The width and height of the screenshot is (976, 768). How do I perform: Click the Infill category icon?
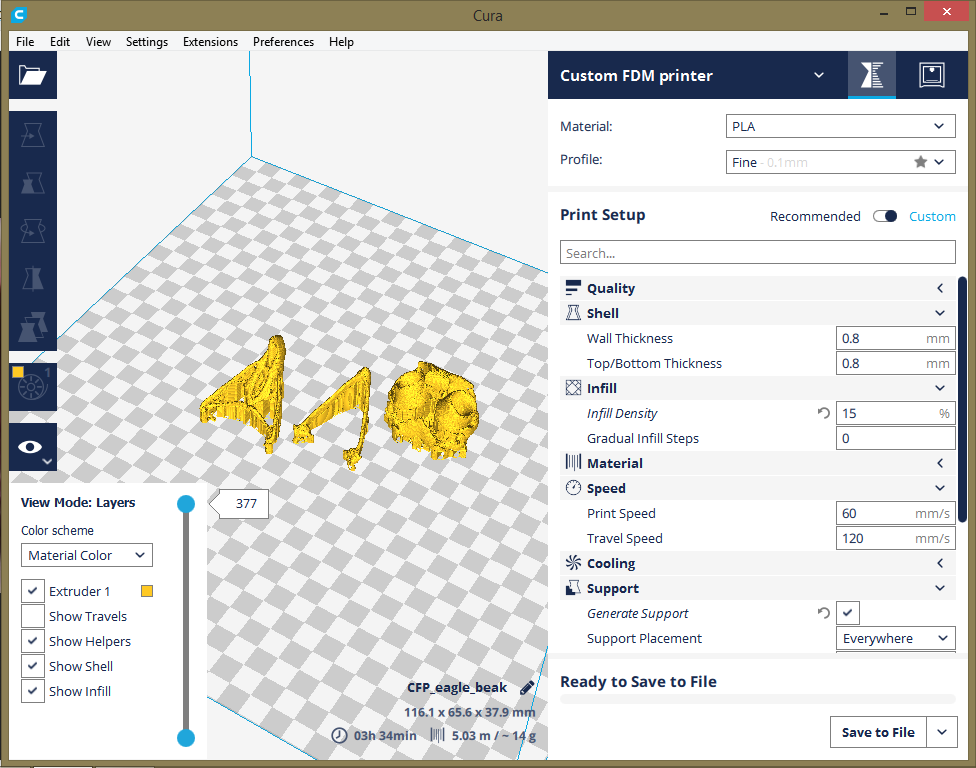point(573,388)
